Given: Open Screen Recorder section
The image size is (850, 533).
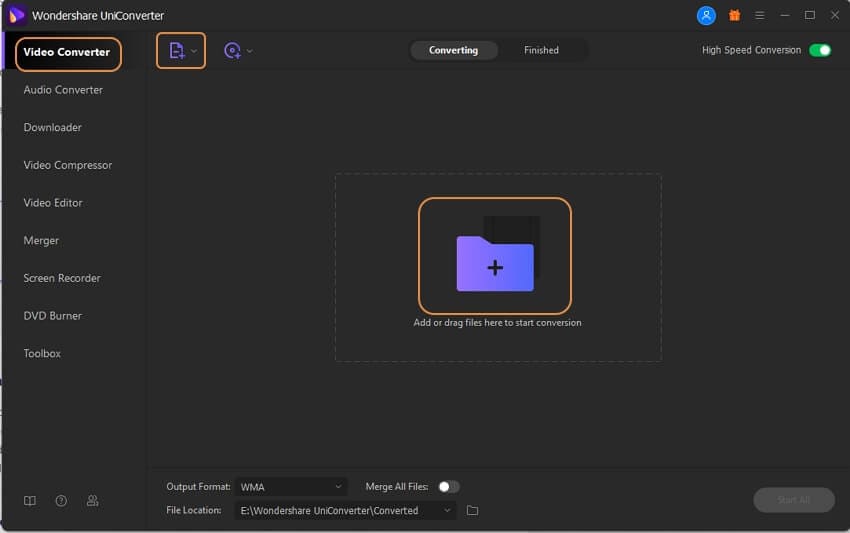Looking at the screenshot, I should point(62,278).
